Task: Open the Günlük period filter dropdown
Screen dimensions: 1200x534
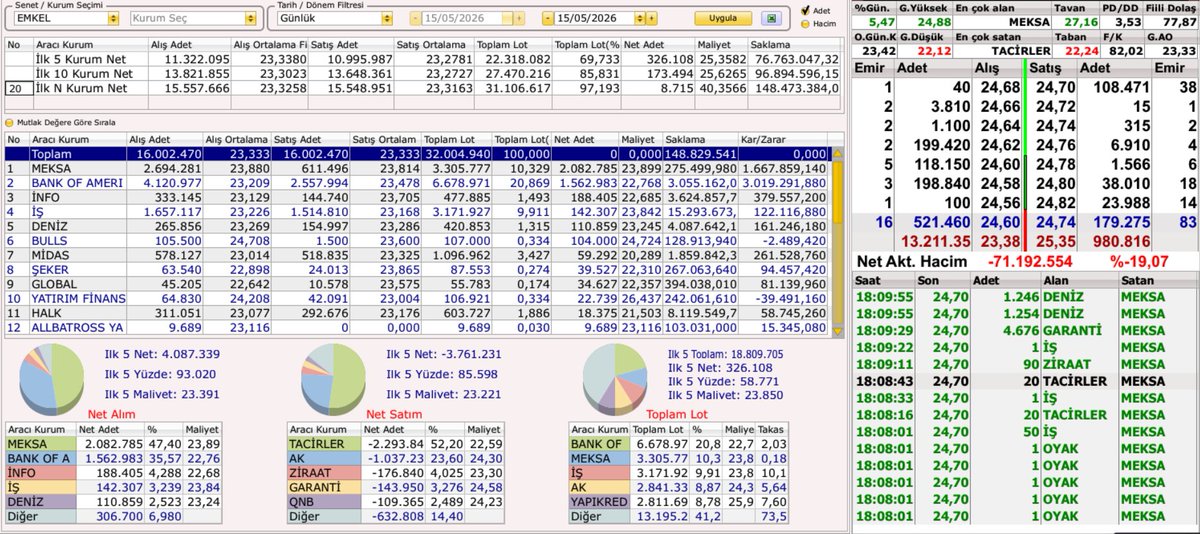Action: coord(386,18)
